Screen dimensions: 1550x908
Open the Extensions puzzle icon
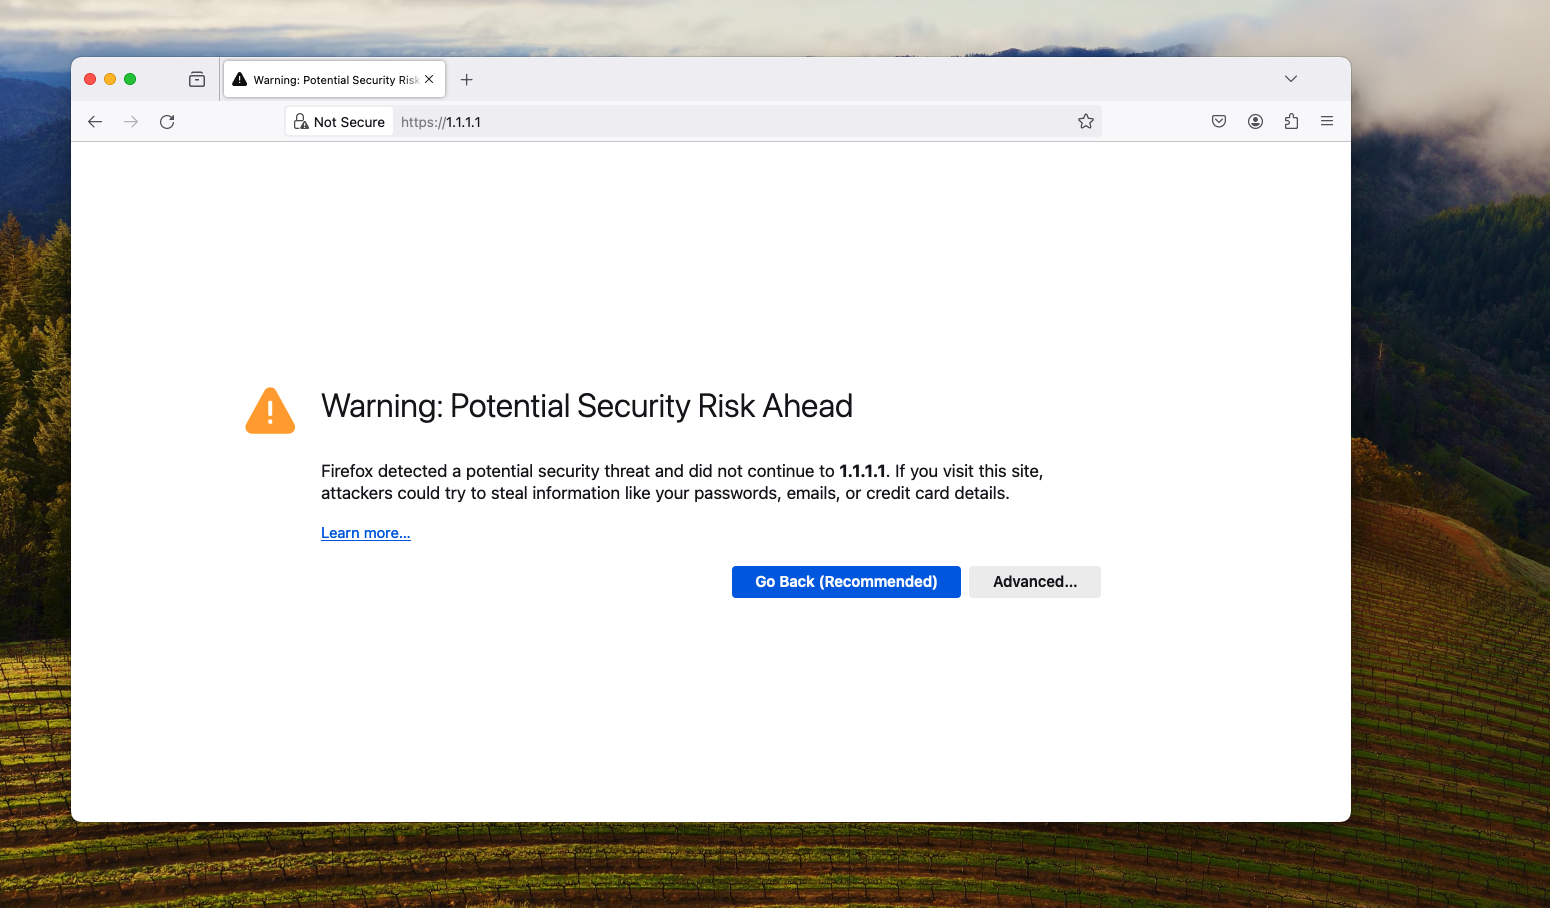click(x=1291, y=122)
